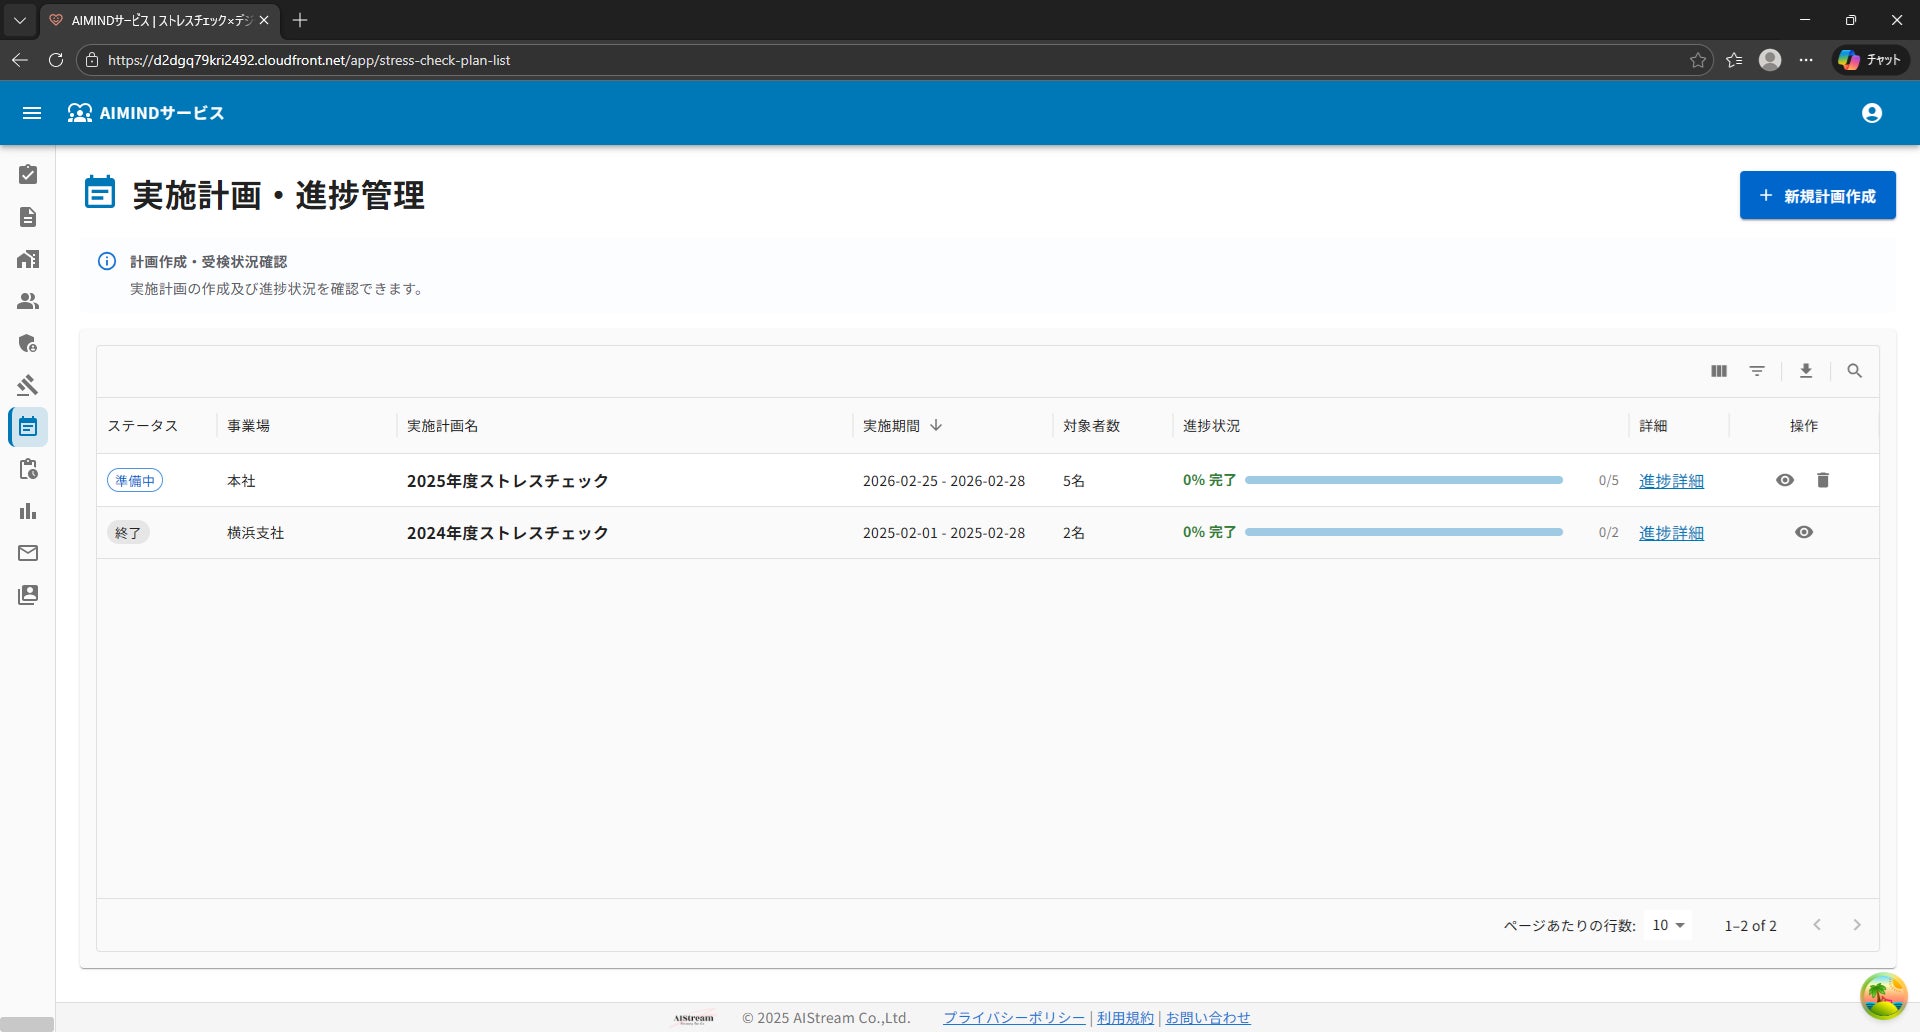Select the document icon in sidebar
This screenshot has width=1920, height=1032.
click(x=28, y=217)
